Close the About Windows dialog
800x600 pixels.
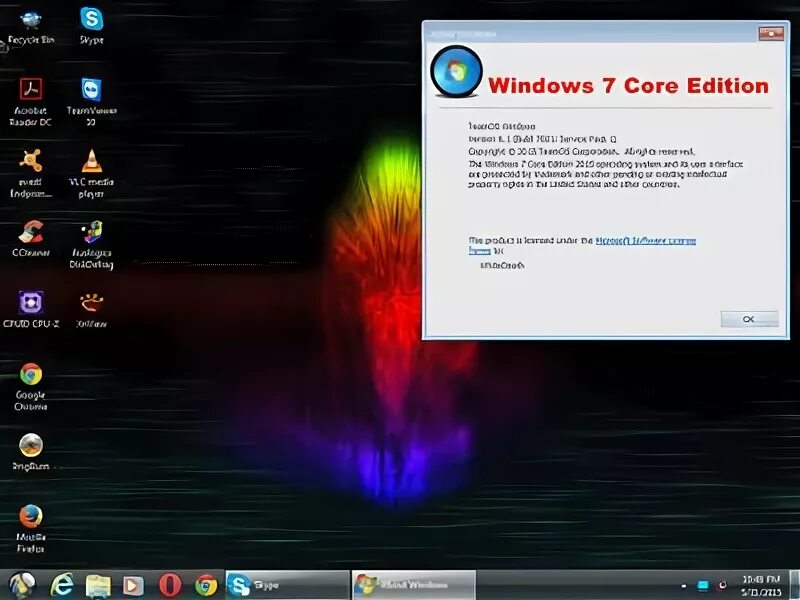pyautogui.click(x=771, y=34)
